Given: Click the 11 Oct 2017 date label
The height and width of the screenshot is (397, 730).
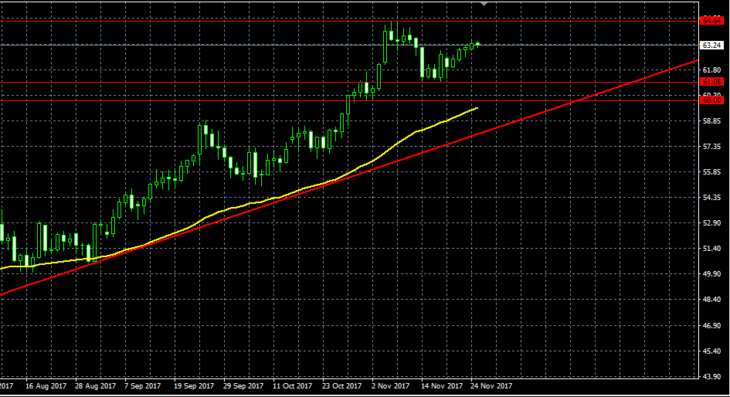Looking at the screenshot, I should [292, 386].
